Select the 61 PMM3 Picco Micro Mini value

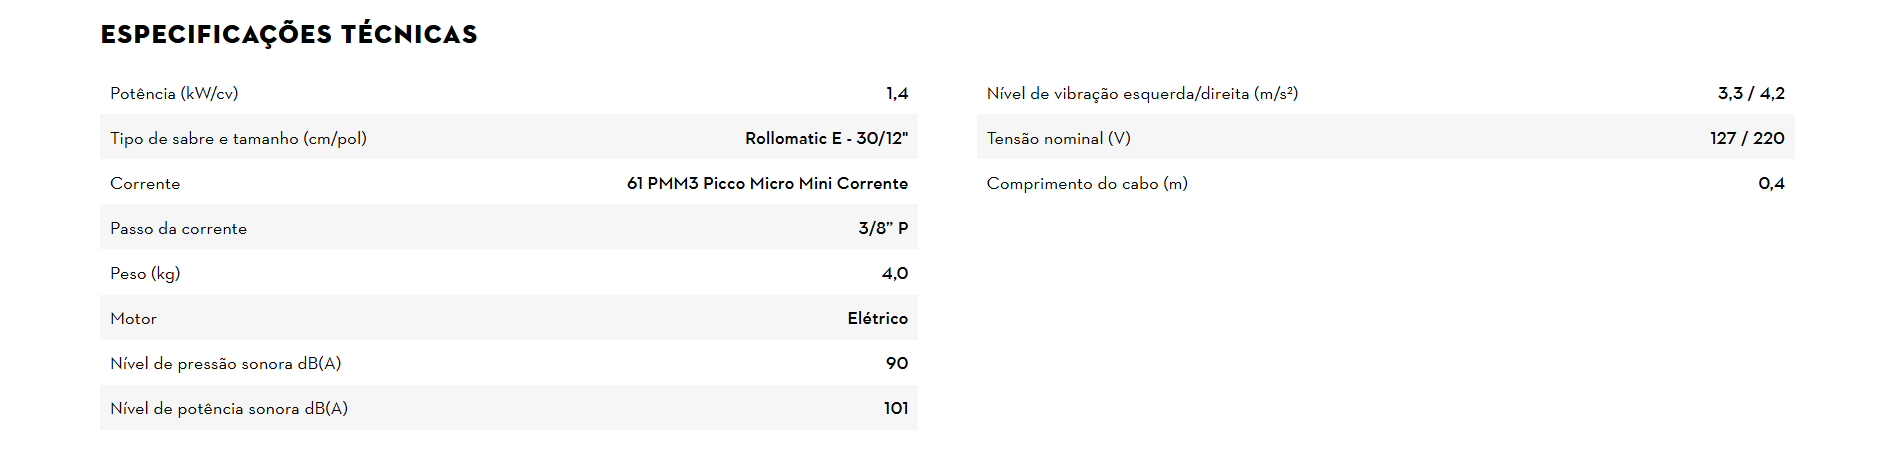[x=767, y=183]
